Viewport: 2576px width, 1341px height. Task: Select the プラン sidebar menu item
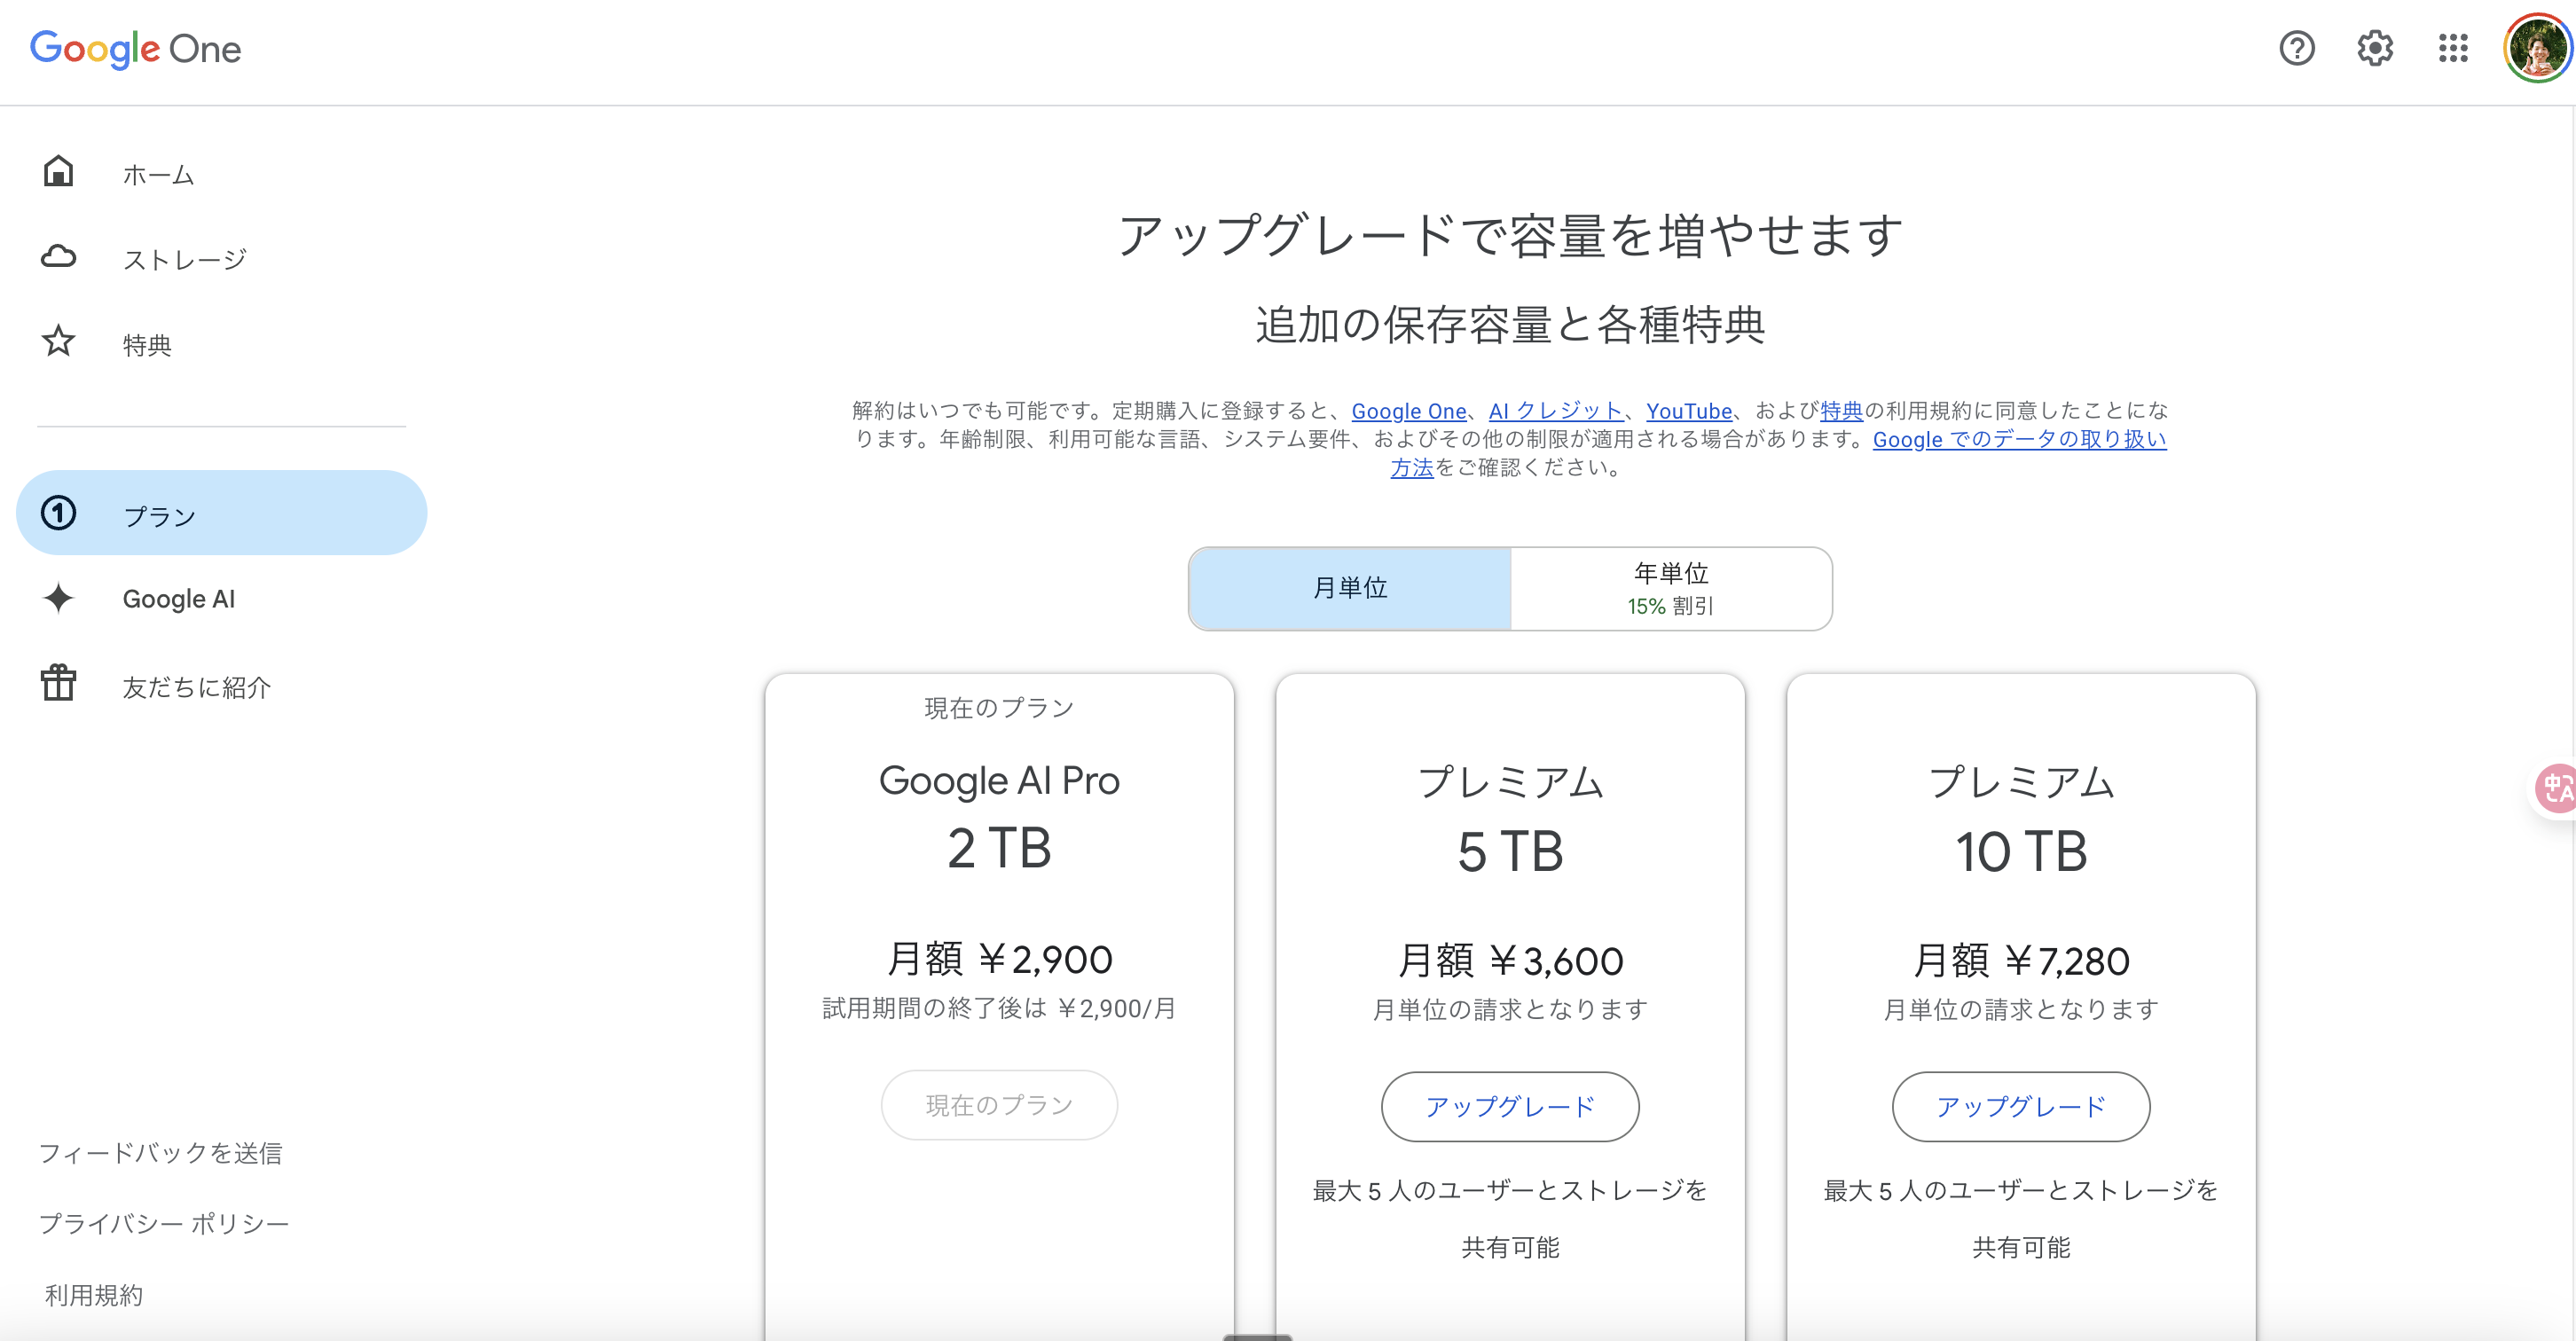coord(221,514)
